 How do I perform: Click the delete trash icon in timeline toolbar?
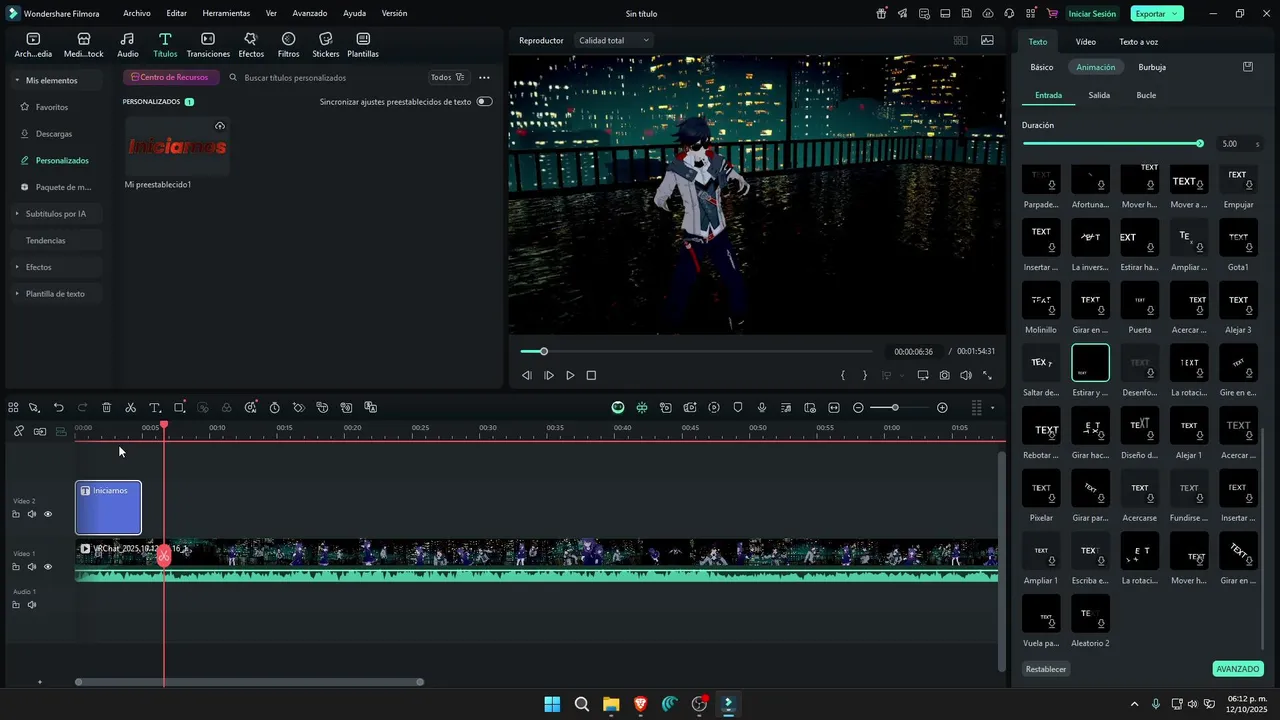(x=106, y=408)
